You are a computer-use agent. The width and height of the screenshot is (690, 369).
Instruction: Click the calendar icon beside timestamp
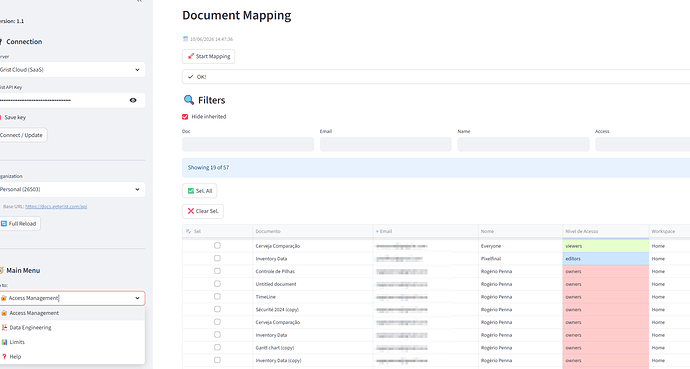click(x=185, y=39)
